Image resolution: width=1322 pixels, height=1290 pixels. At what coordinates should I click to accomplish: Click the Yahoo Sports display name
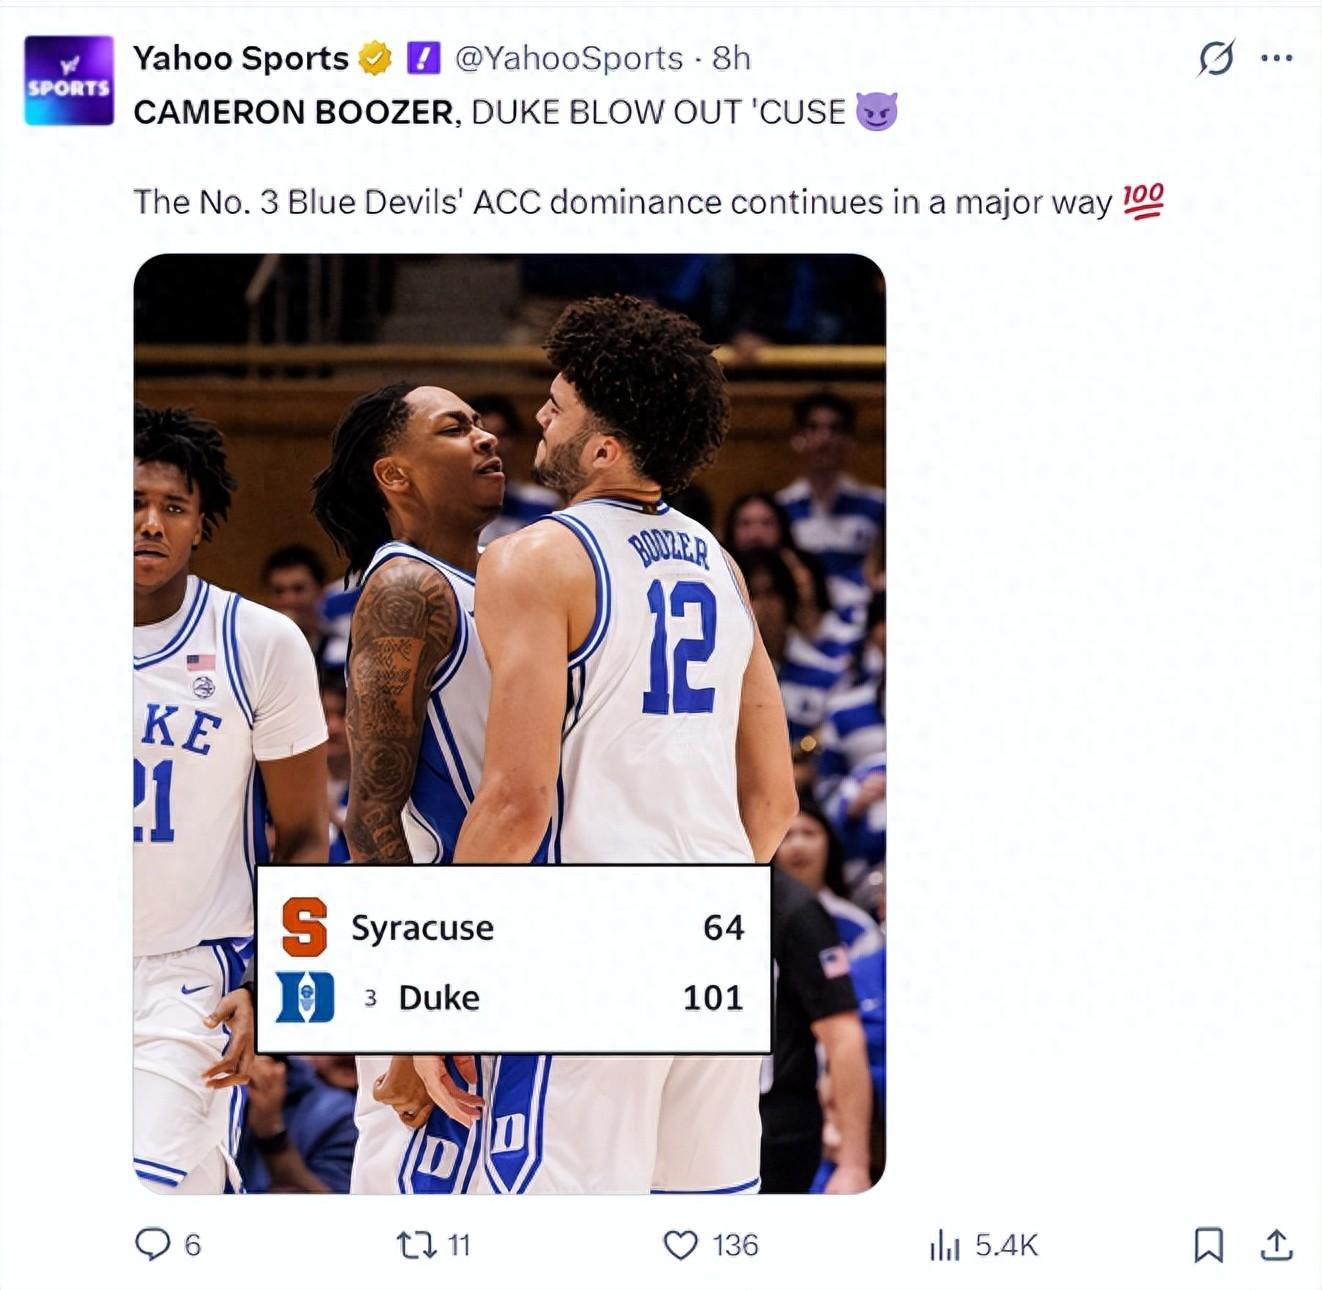(x=240, y=59)
